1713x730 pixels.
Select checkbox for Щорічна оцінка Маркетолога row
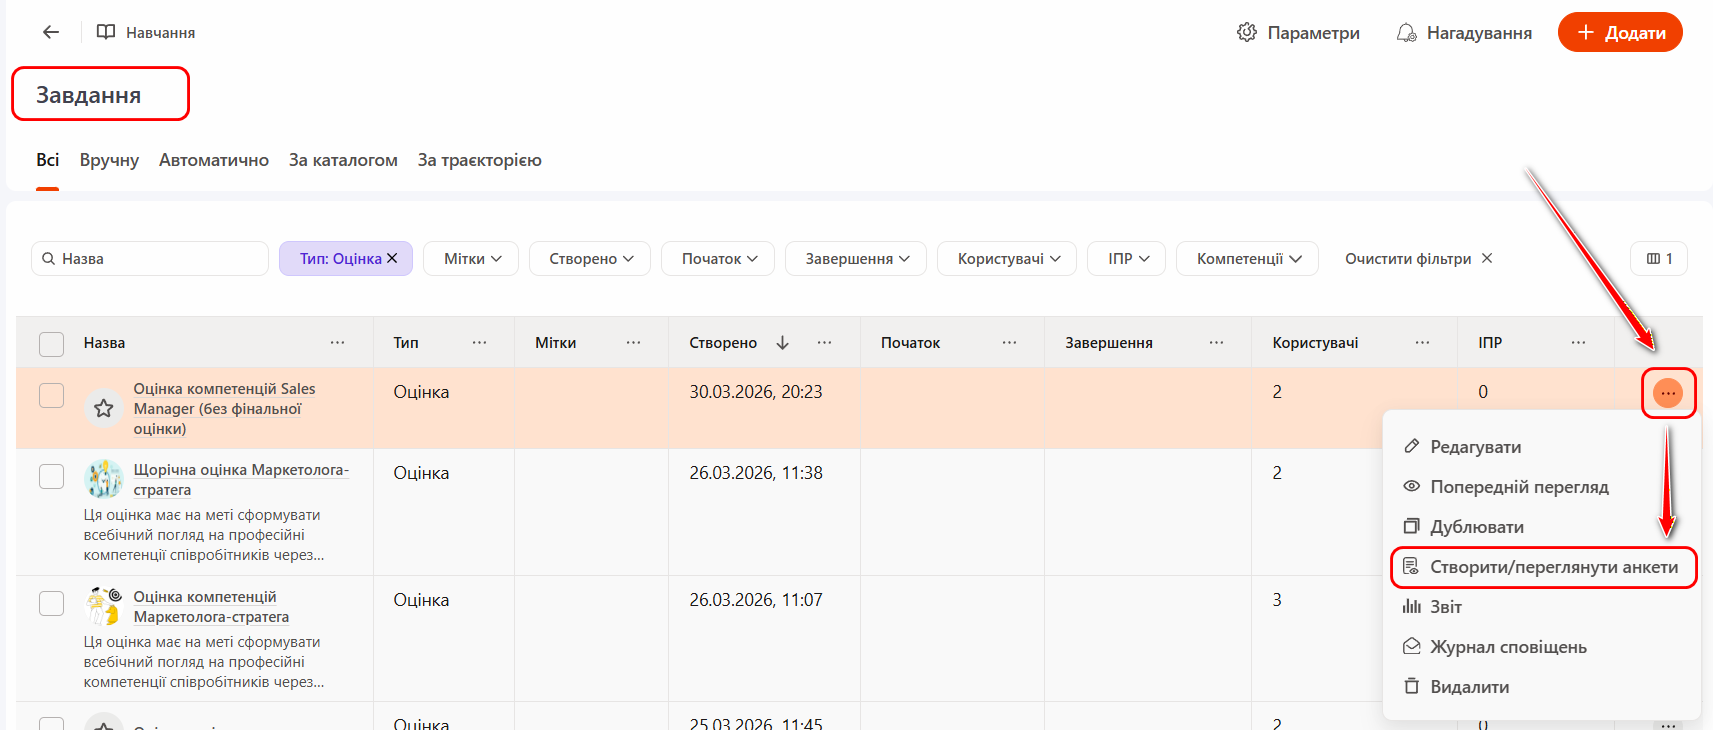[51, 476]
